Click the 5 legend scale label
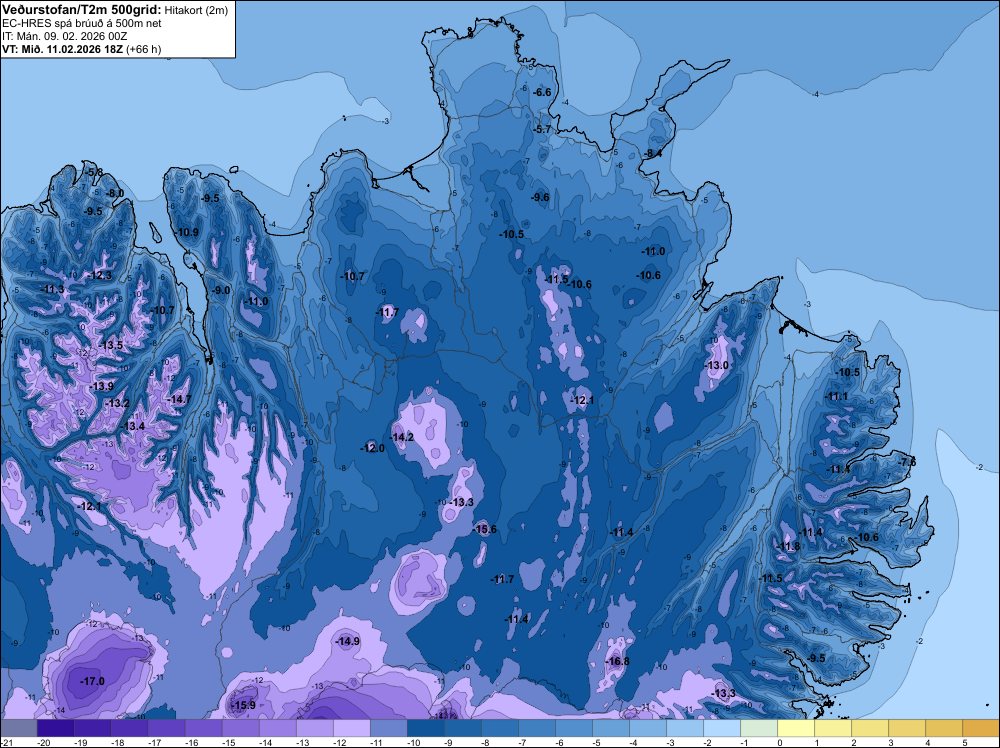Viewport: 1000px width, 748px height. [x=964, y=743]
